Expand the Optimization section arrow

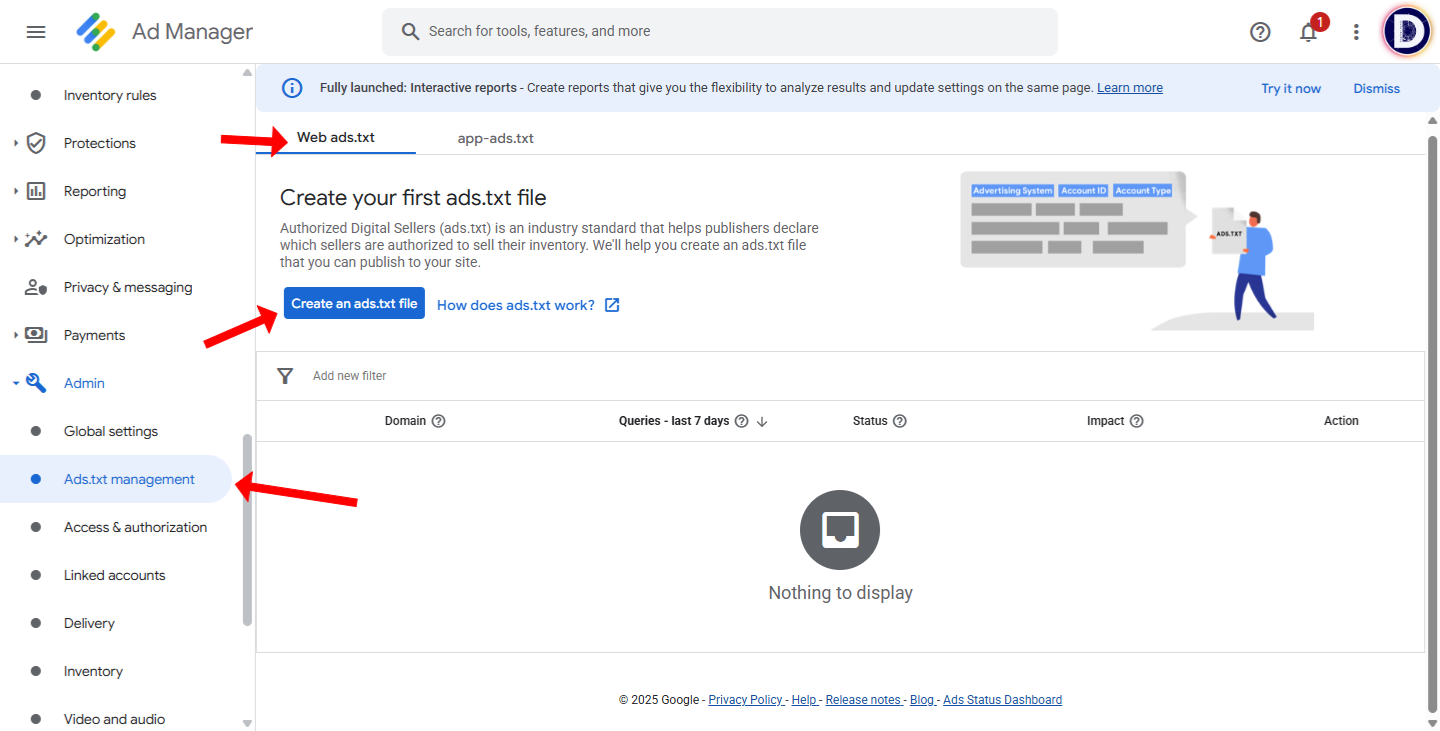[16, 239]
